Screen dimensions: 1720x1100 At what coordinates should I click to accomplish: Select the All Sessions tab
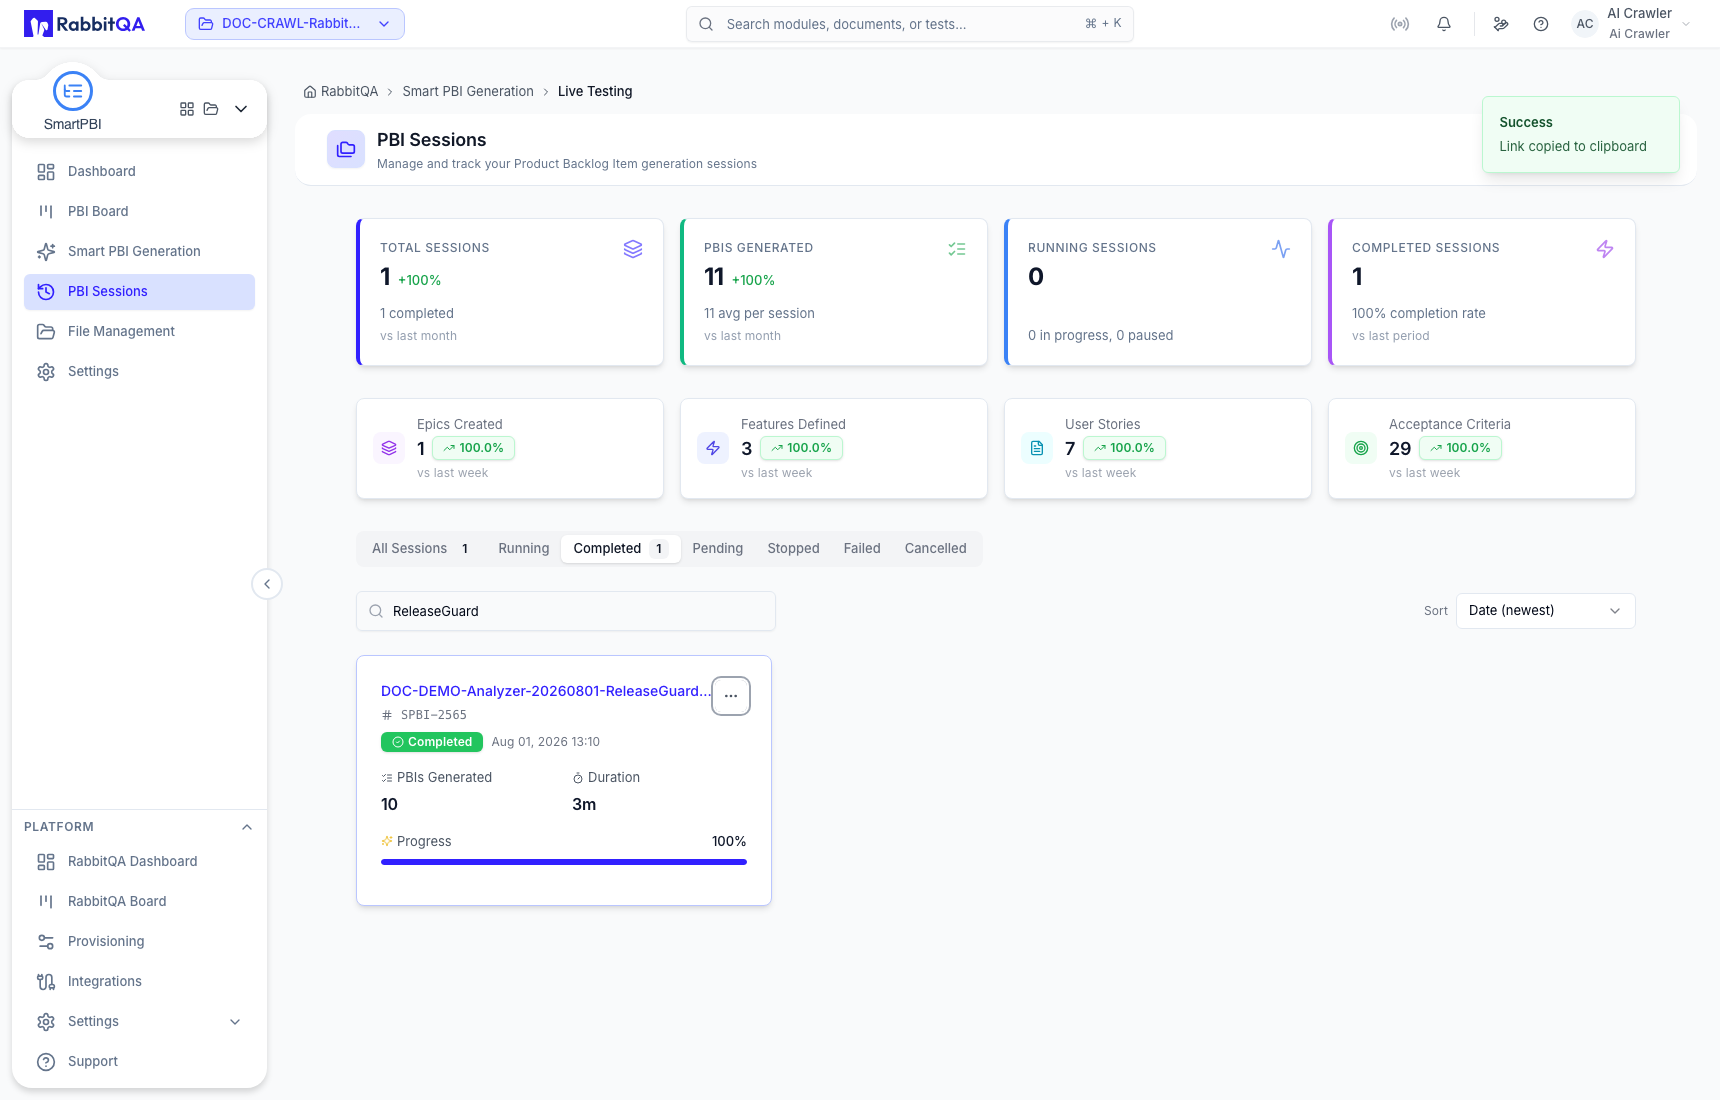tap(421, 549)
